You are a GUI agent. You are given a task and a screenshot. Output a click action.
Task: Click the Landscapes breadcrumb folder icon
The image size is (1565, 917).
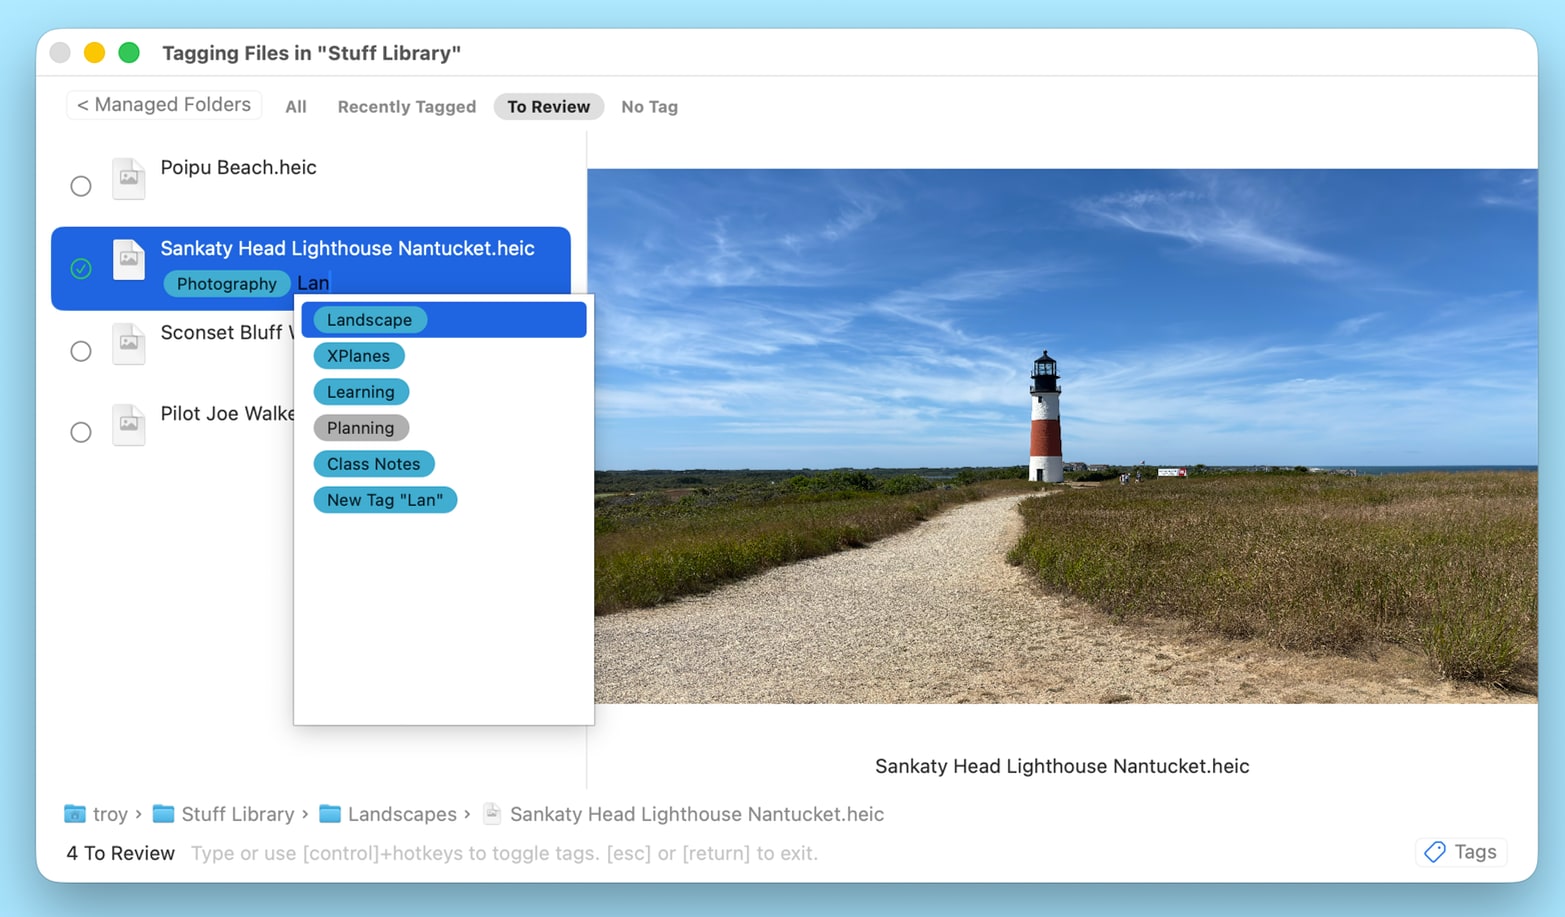tap(329, 814)
